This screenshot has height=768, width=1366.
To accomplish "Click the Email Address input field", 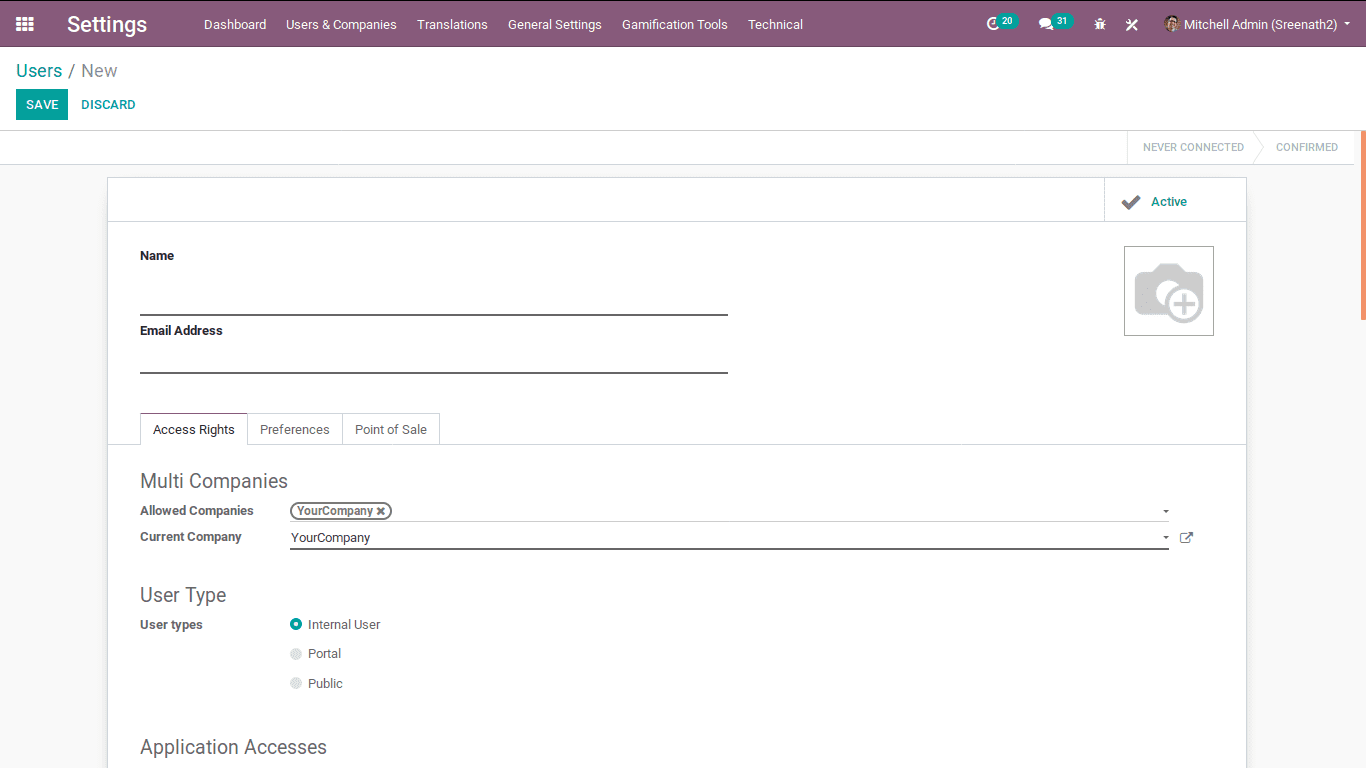I will [434, 360].
